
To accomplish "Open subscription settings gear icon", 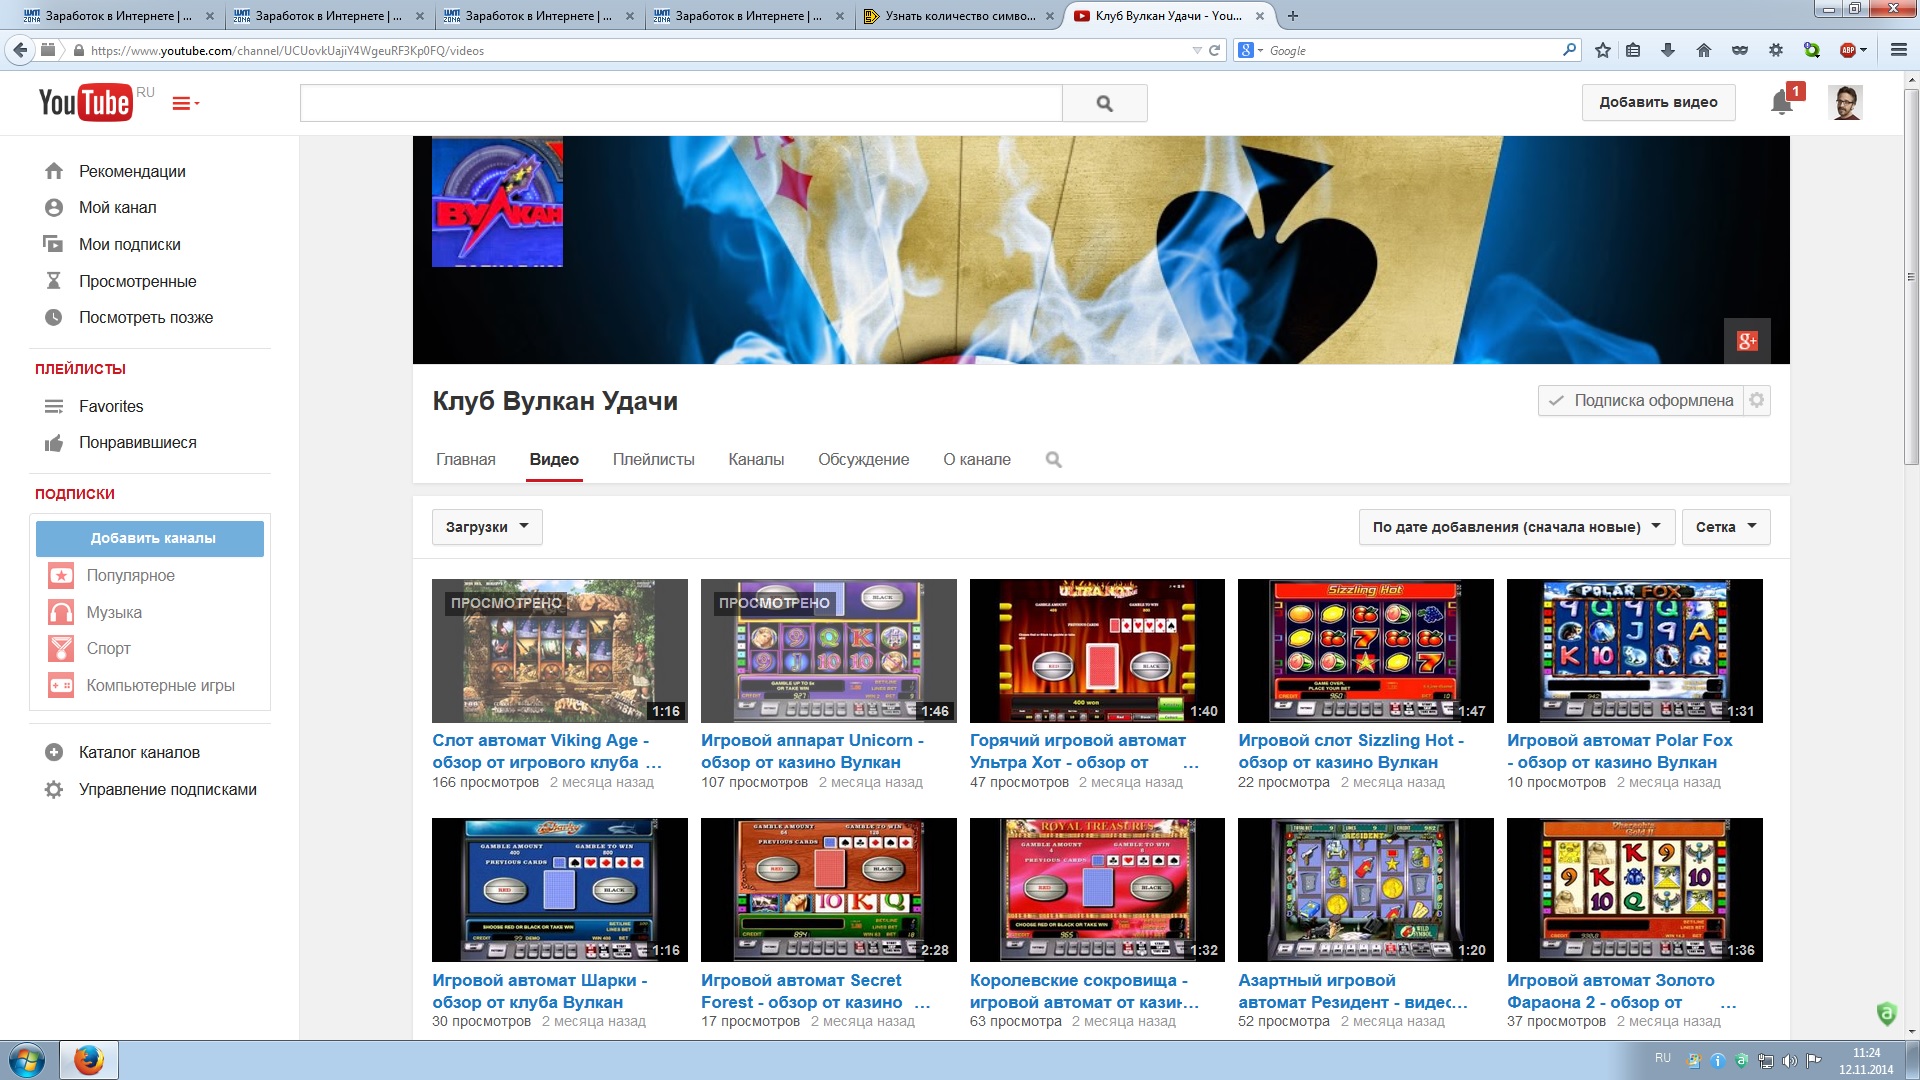I will [1756, 400].
